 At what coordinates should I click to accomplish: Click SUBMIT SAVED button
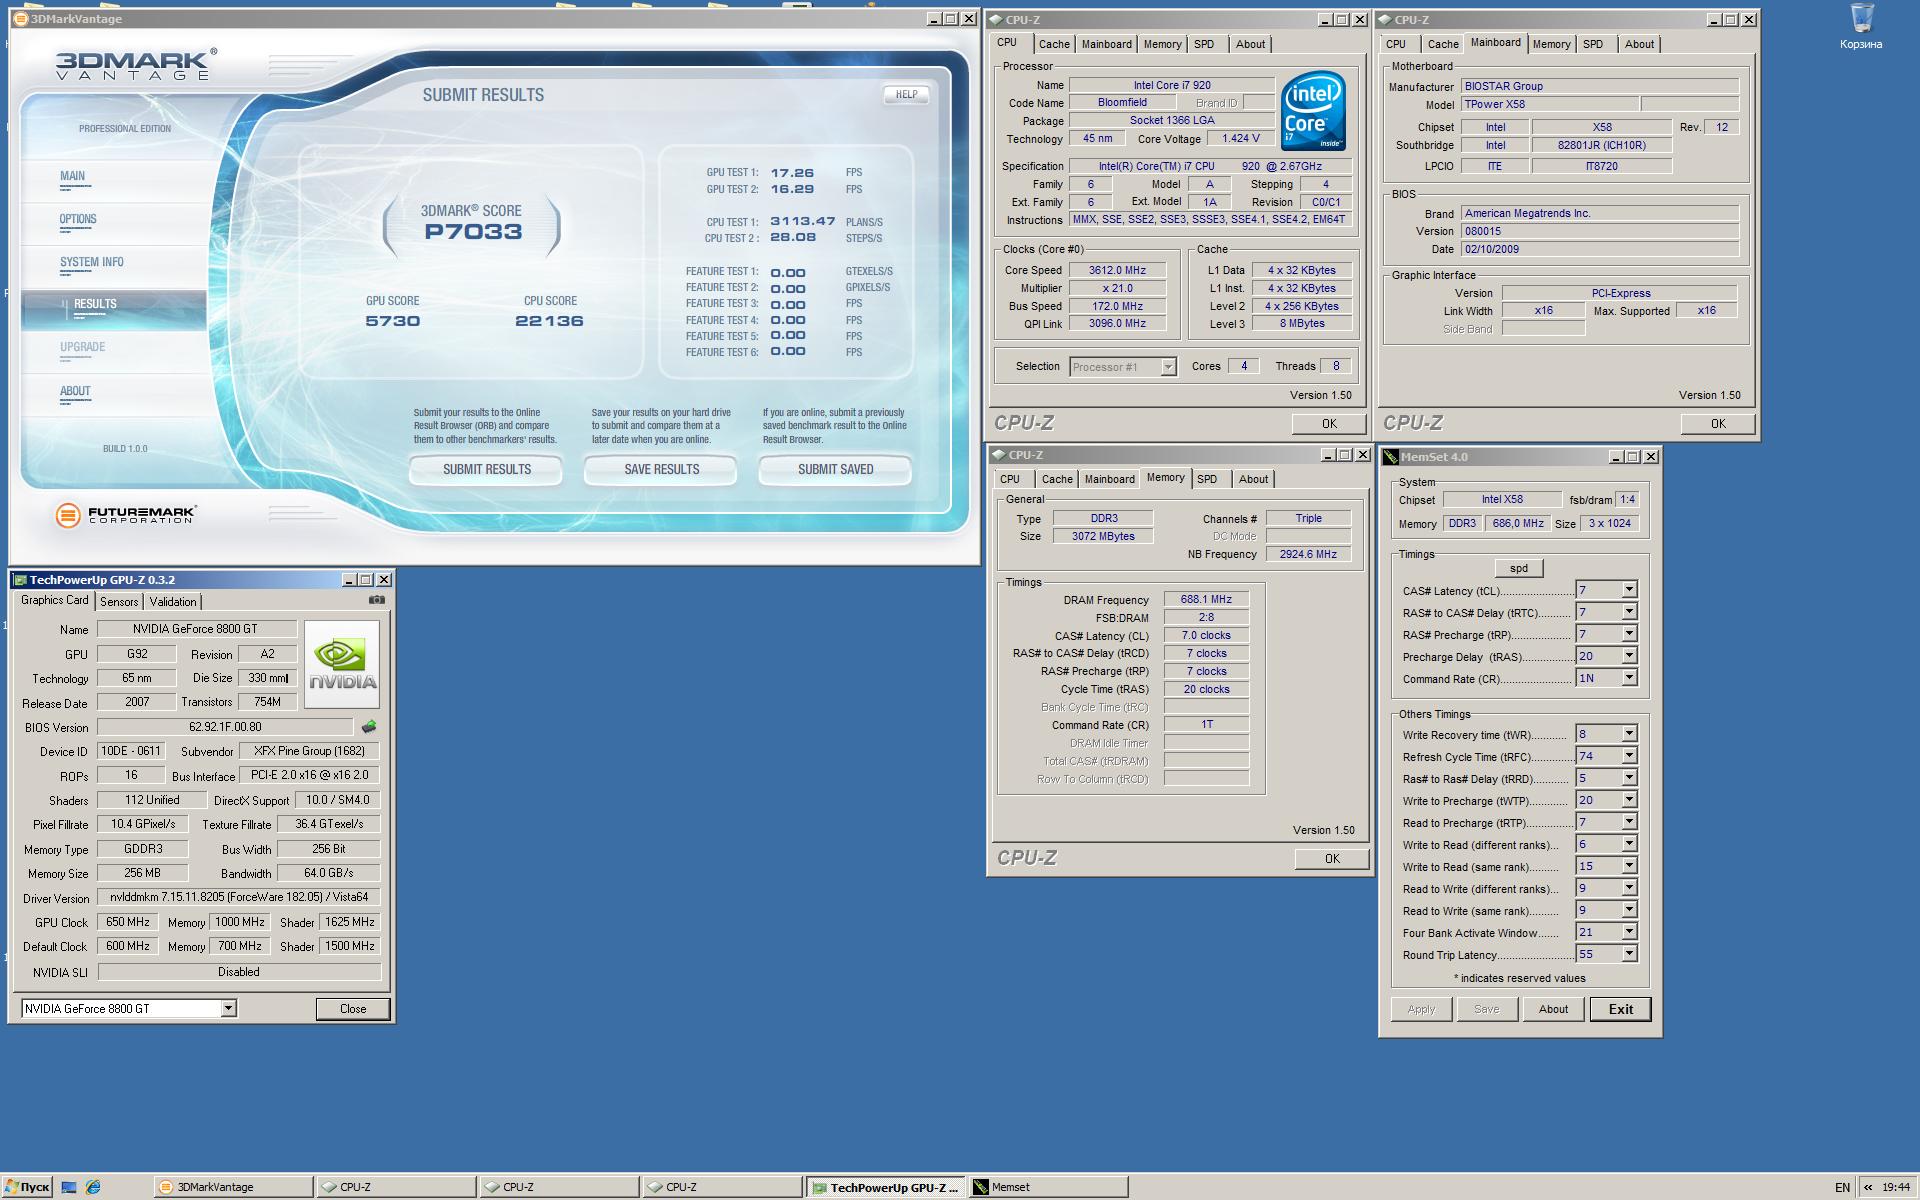point(835,469)
